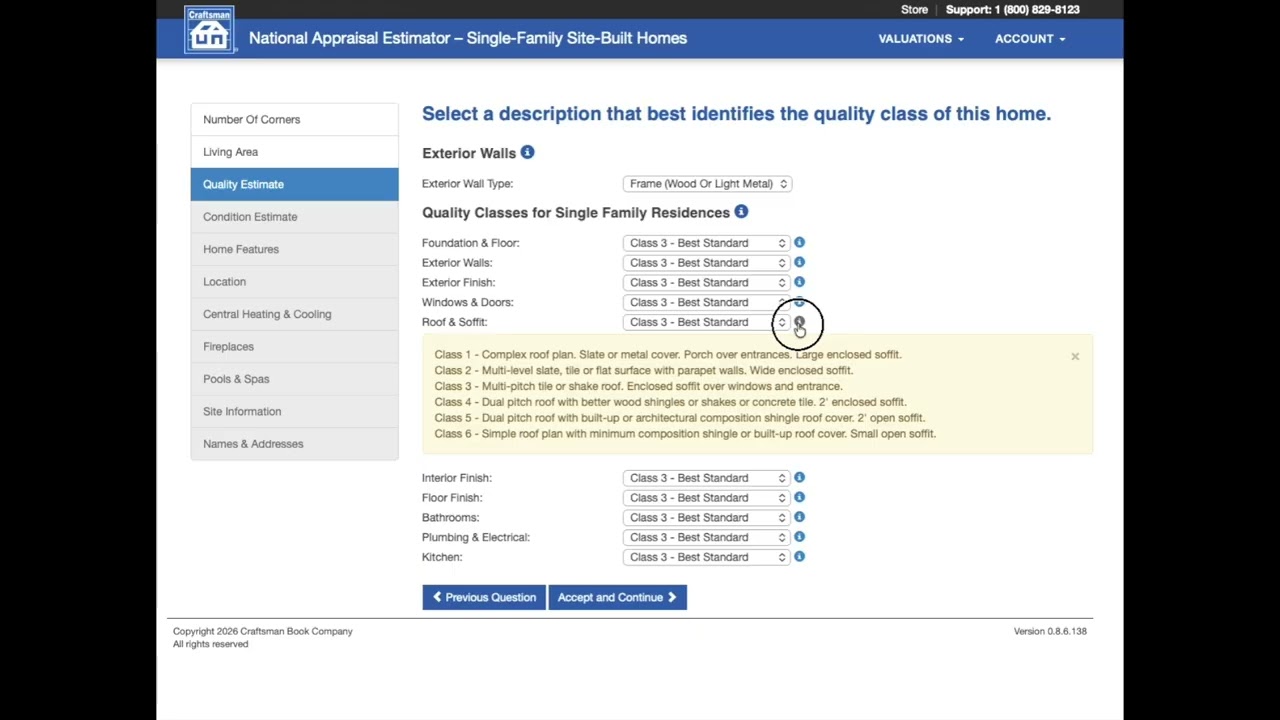The width and height of the screenshot is (1280, 720).
Task: Open Roof & Soffit class dropdown
Action: (707, 322)
